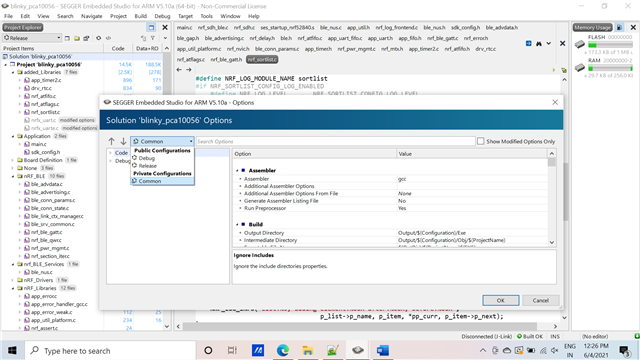The image size is (640, 360).
Task: Open the Debug menu in the menu bar
Action: tap(162, 16)
